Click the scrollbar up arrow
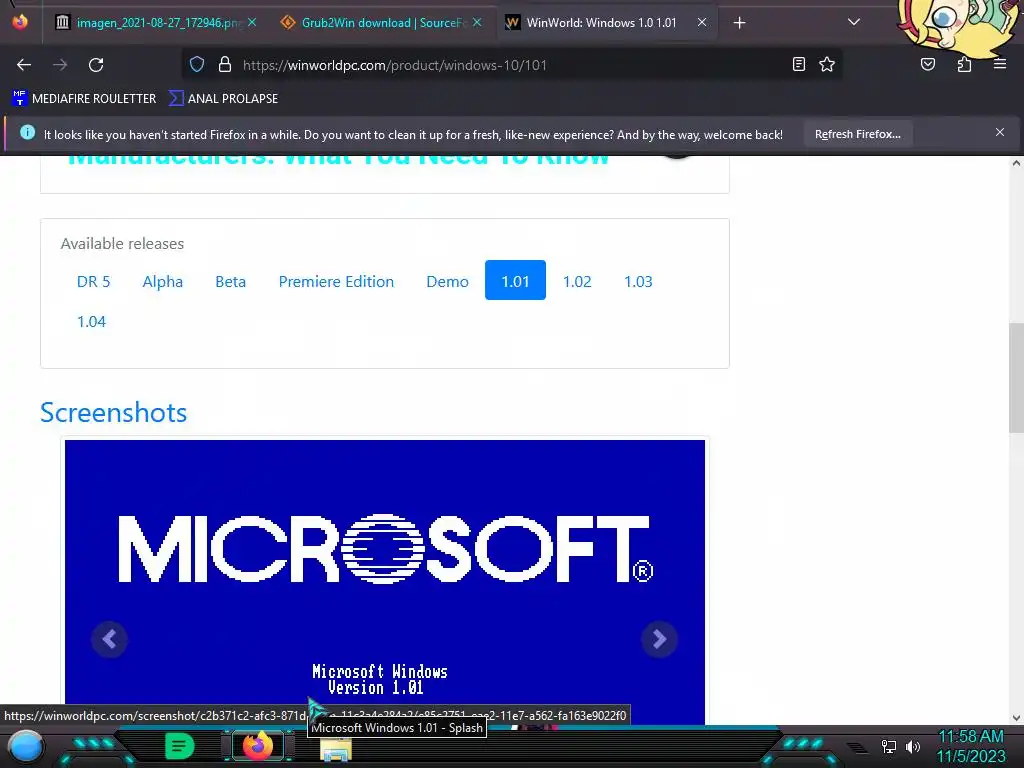 tap(1016, 163)
